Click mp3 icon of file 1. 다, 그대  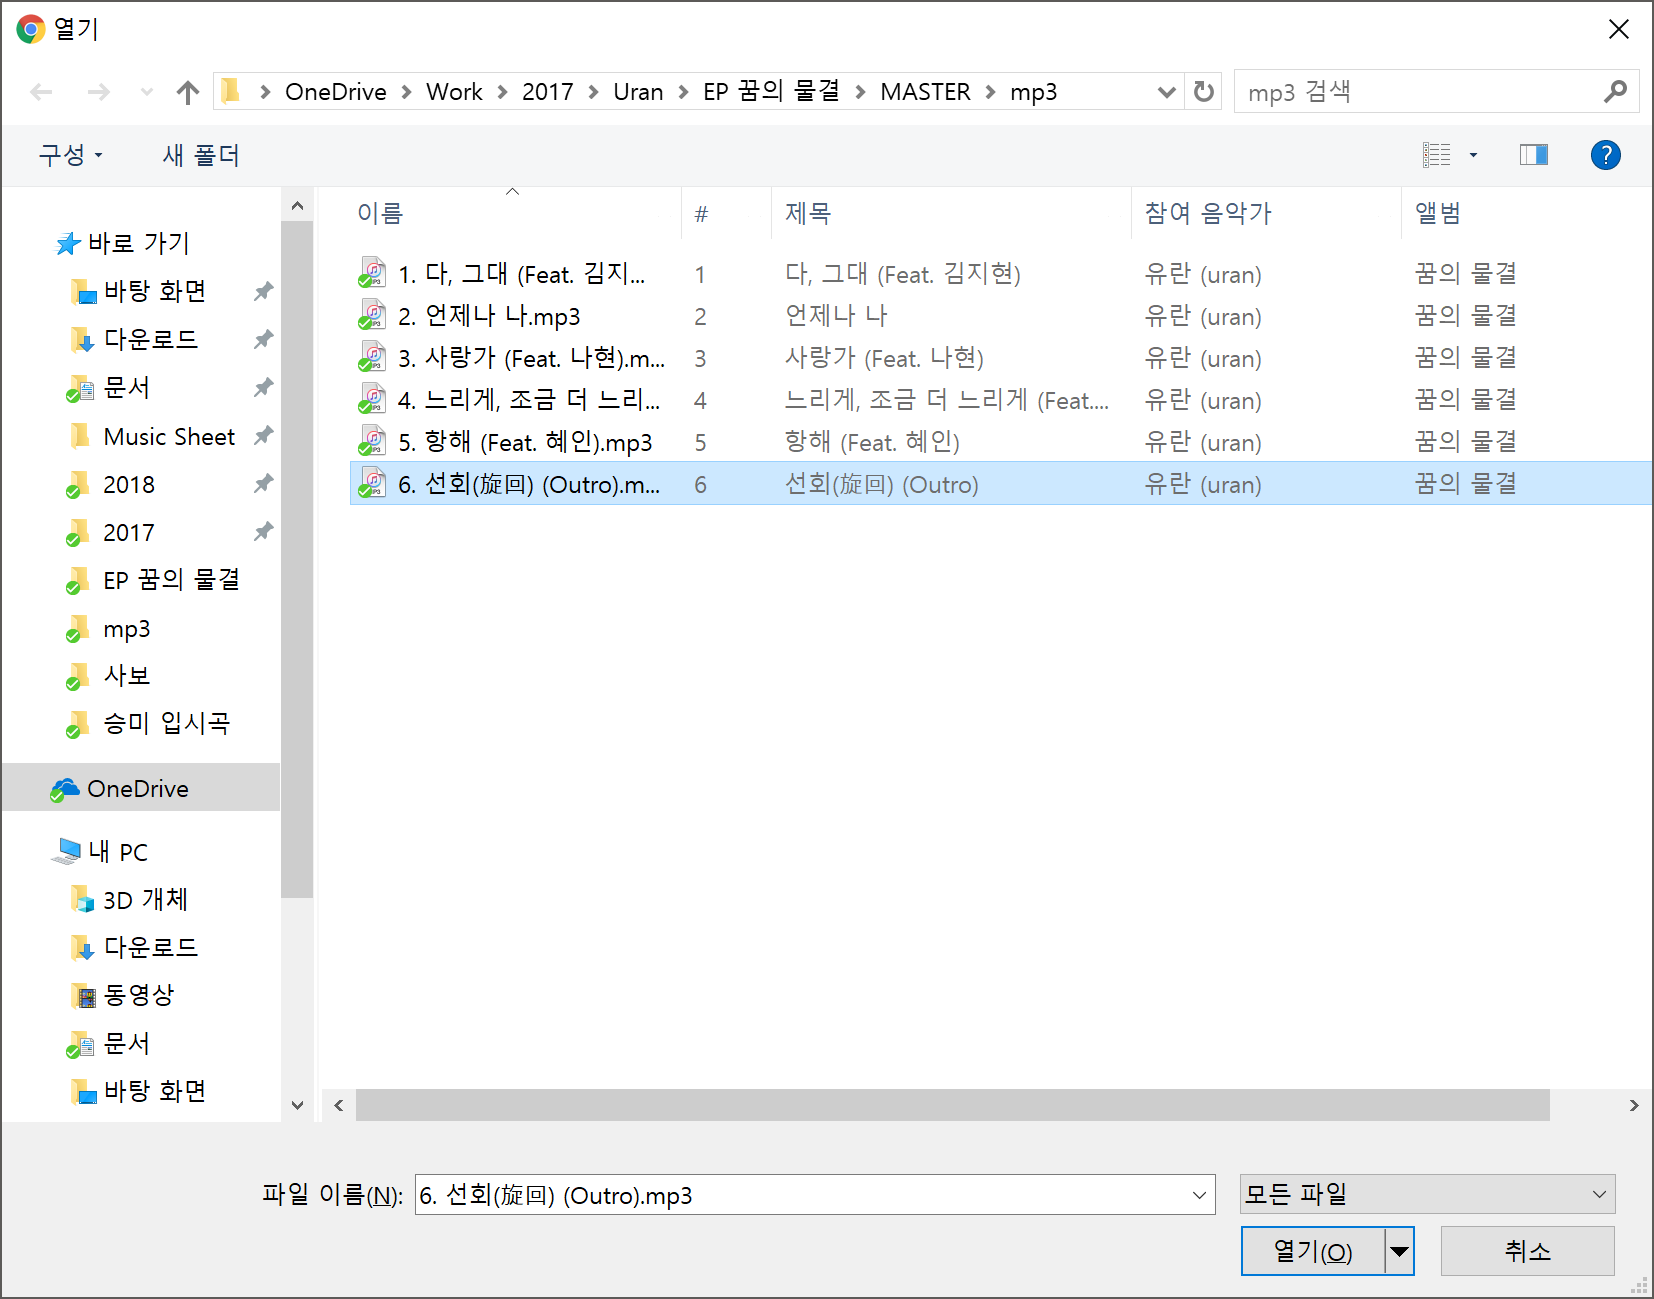[372, 273]
